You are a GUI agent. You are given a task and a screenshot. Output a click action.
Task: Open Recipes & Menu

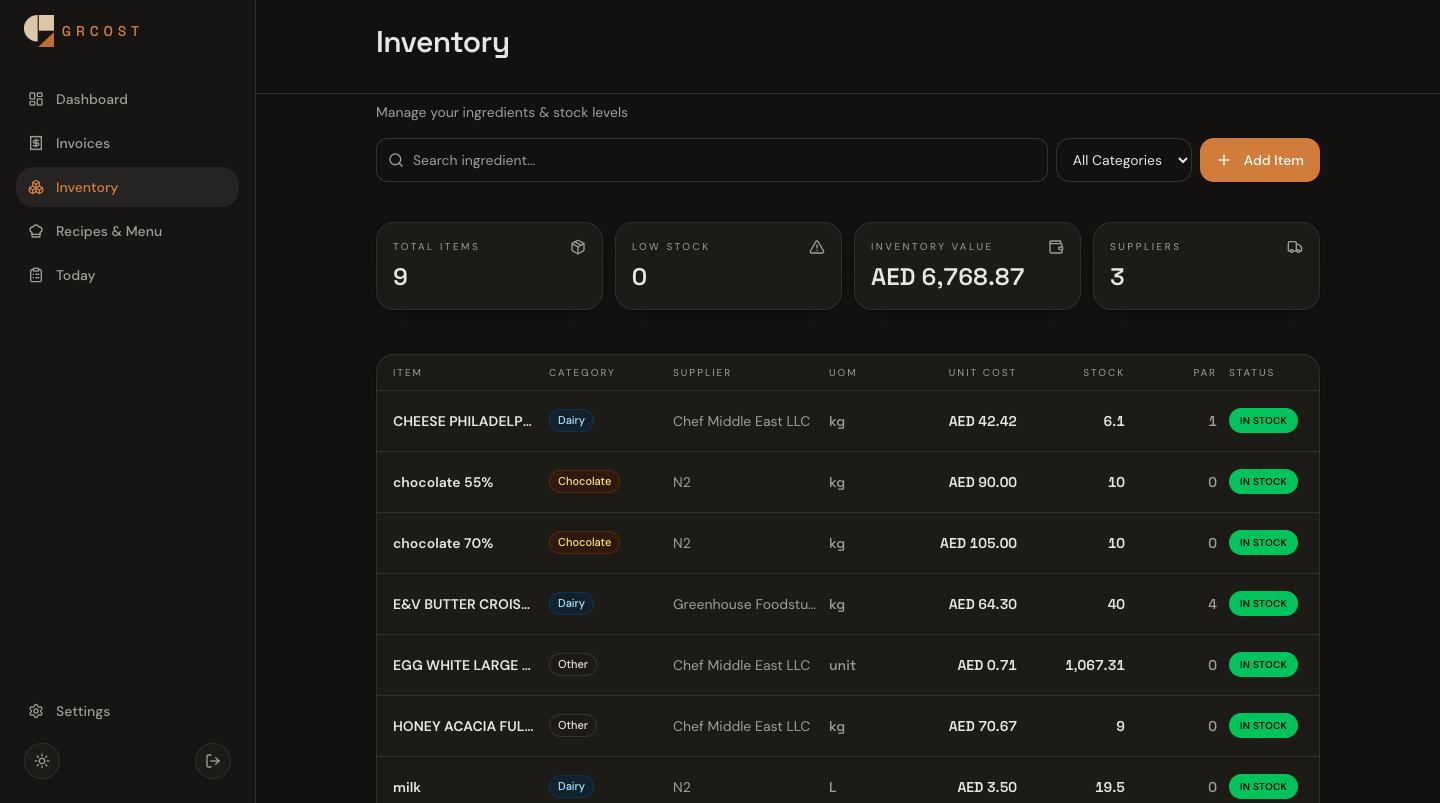[127, 231]
